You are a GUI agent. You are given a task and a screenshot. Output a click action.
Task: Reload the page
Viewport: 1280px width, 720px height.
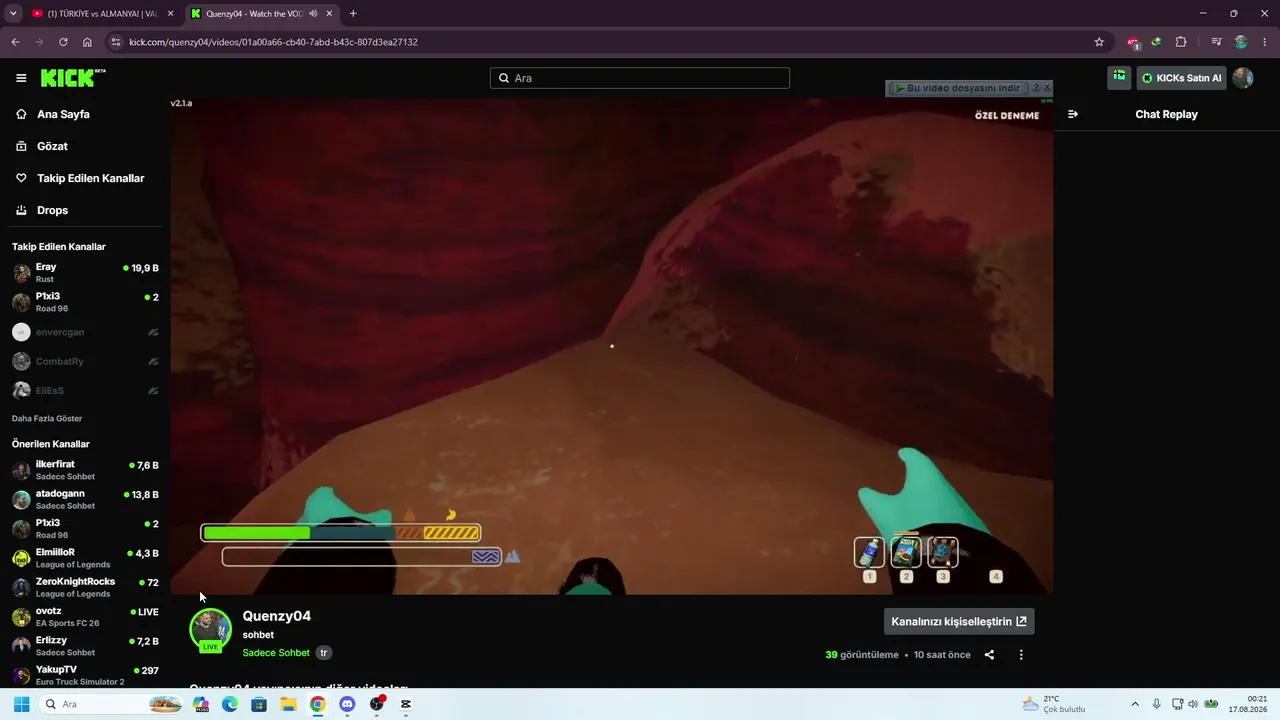(63, 42)
